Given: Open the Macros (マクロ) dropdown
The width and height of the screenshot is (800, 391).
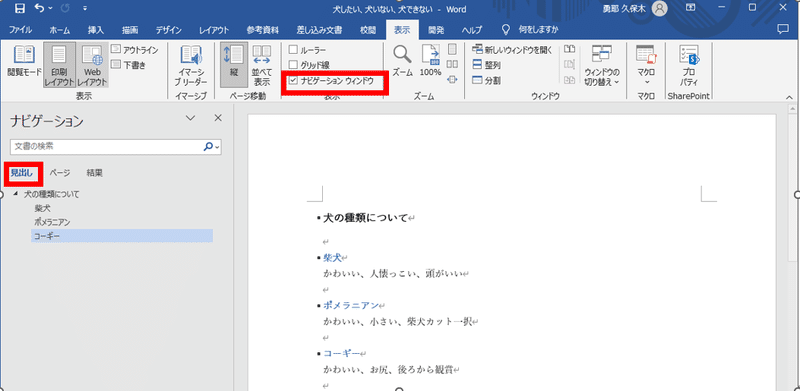Looking at the screenshot, I should (x=646, y=65).
